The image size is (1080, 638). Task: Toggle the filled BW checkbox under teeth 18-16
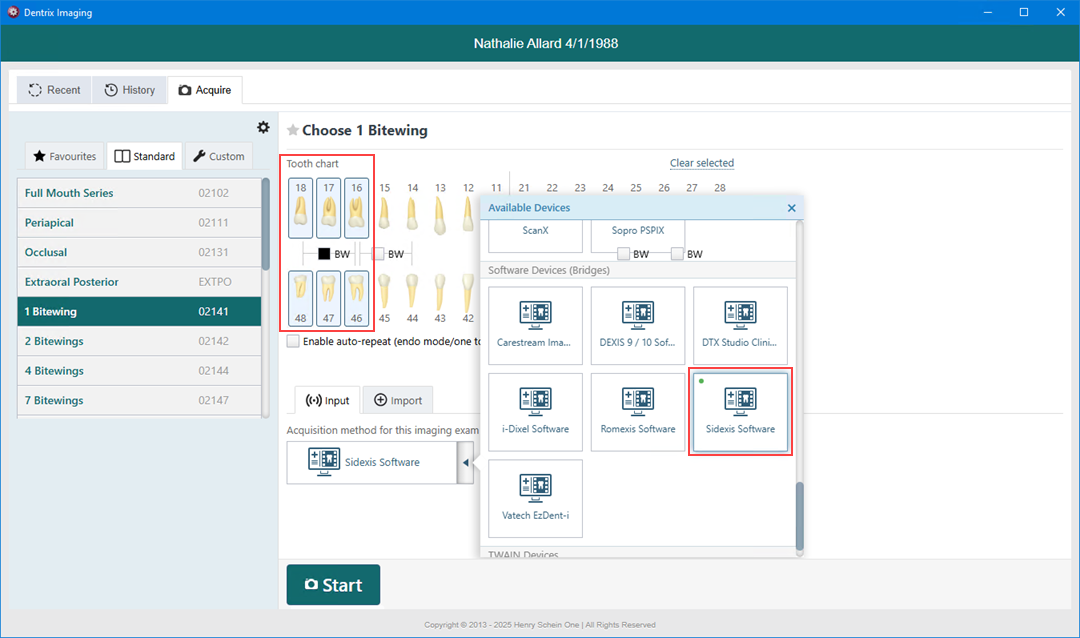tap(324, 254)
